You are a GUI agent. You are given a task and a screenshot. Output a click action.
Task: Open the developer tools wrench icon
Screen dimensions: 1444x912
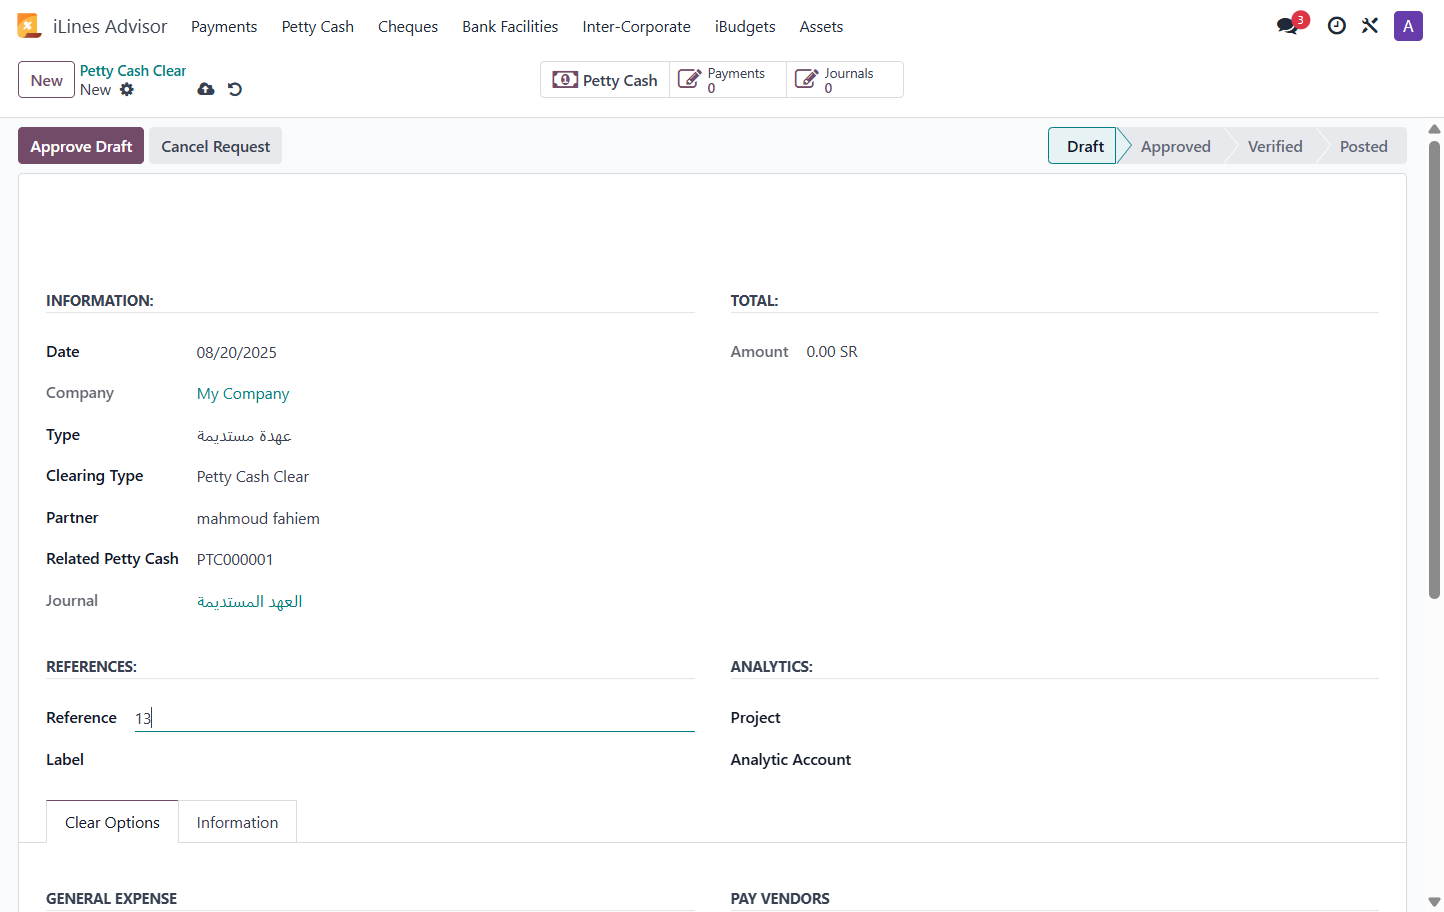click(1370, 26)
